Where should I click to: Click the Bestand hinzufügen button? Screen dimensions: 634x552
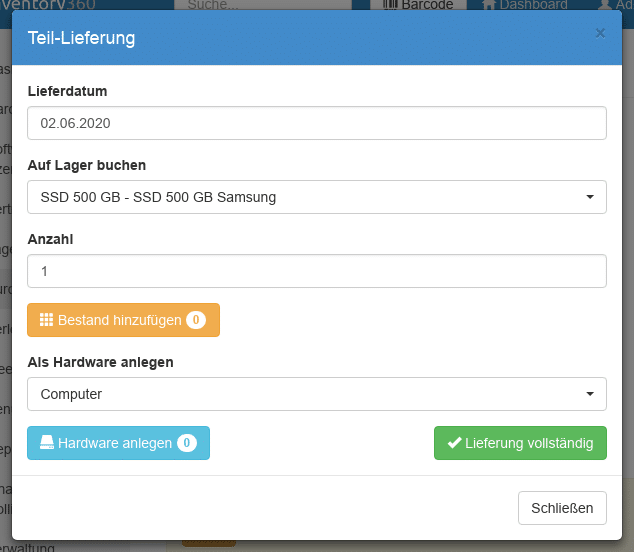123,320
